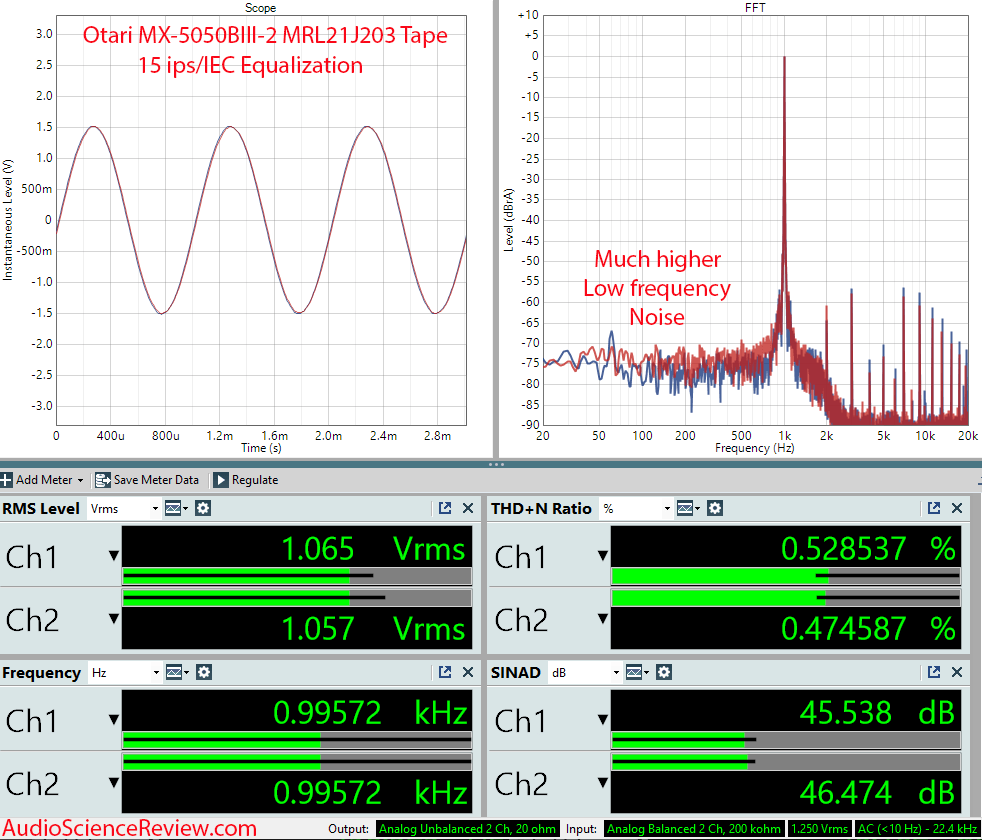Click the panel splitter grip dots
Image resolution: width=982 pixels, height=840 pixels.
click(496, 465)
